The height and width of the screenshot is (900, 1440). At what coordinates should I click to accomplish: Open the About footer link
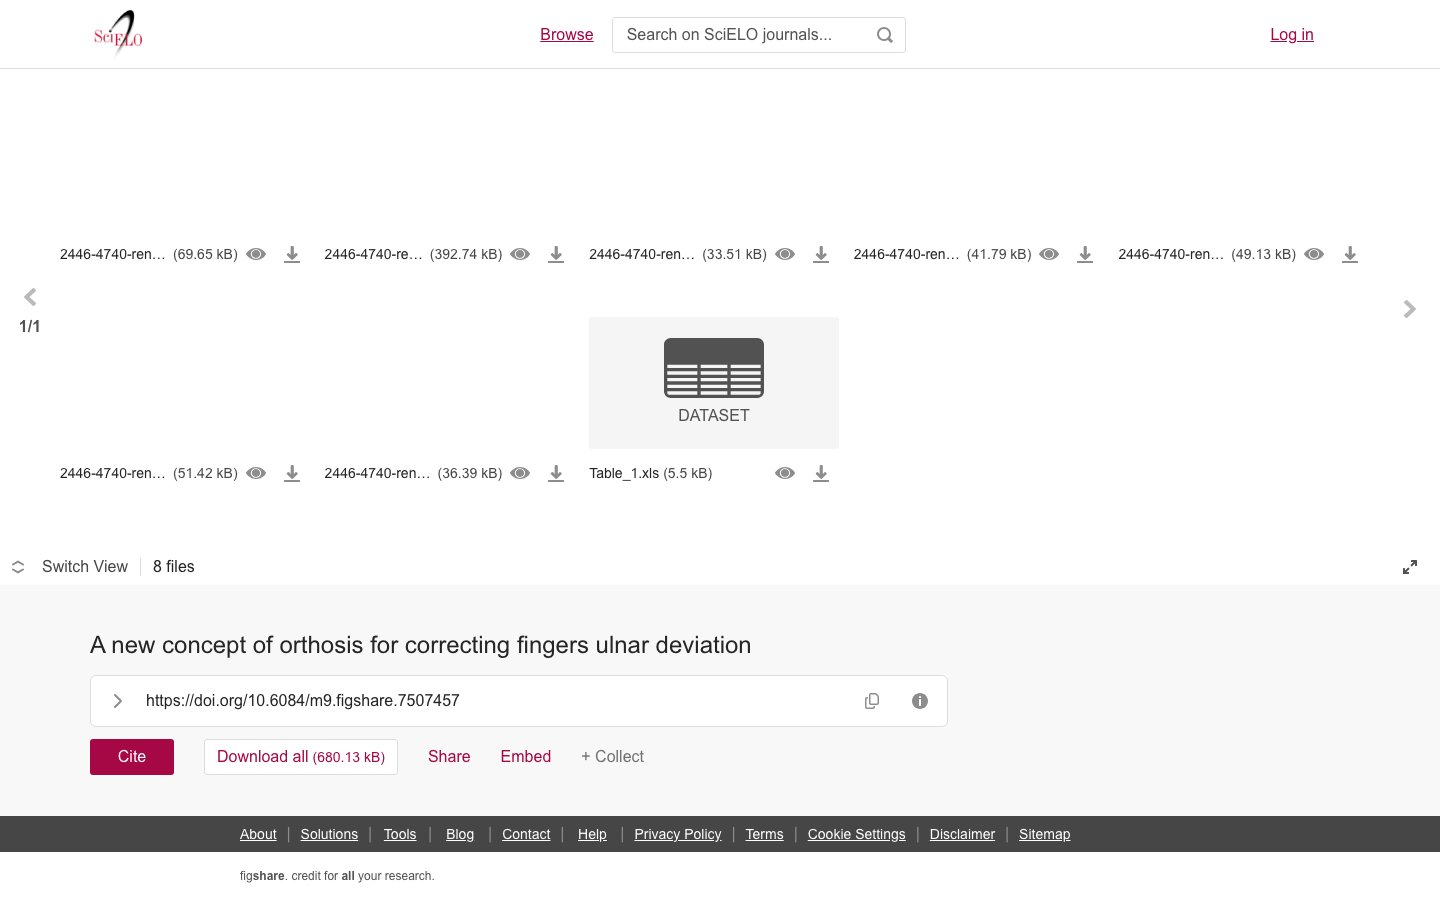(x=258, y=834)
